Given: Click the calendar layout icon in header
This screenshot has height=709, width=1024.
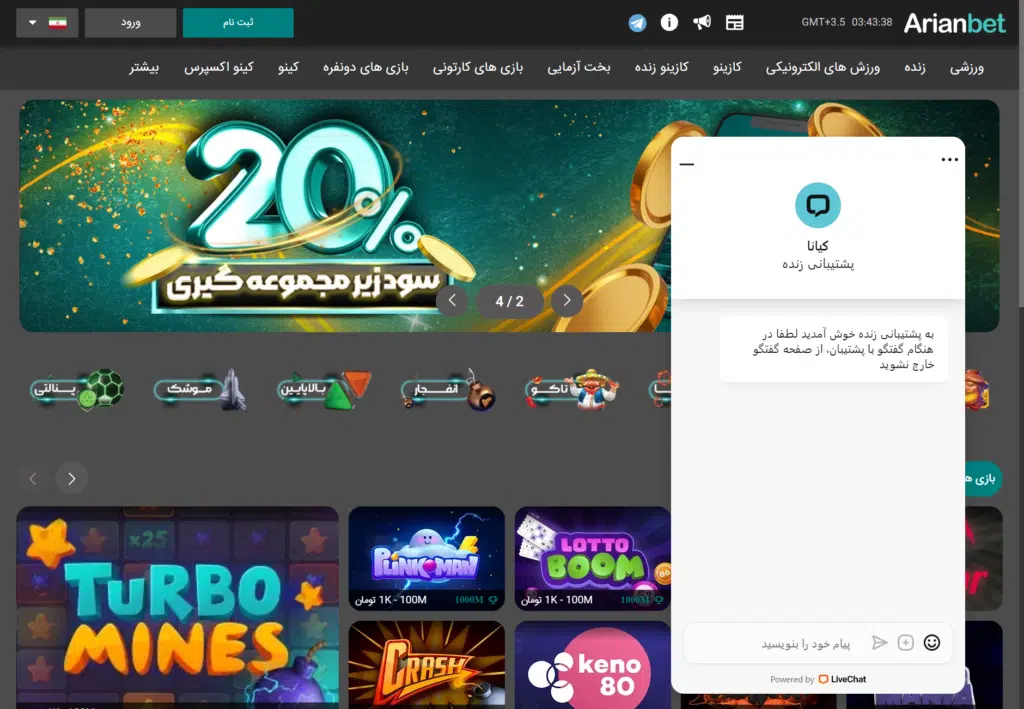Looking at the screenshot, I should tap(735, 23).
